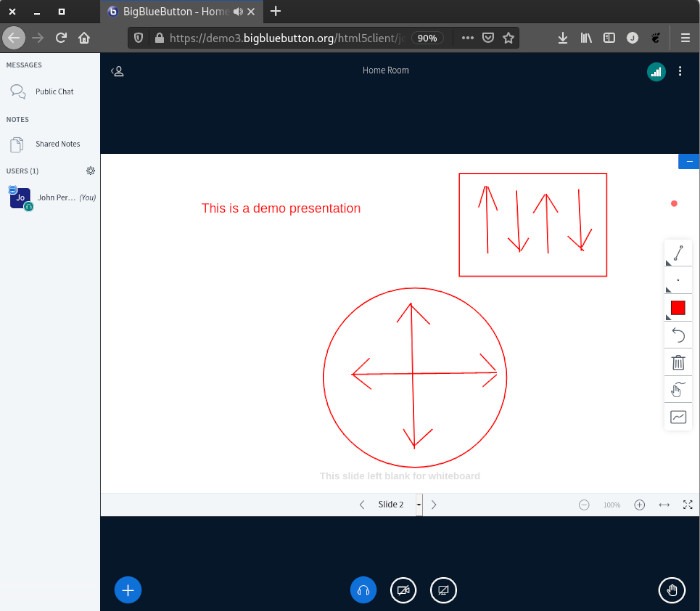Open tracking protection shield icon
This screenshot has width=700, height=611.
coord(138,38)
